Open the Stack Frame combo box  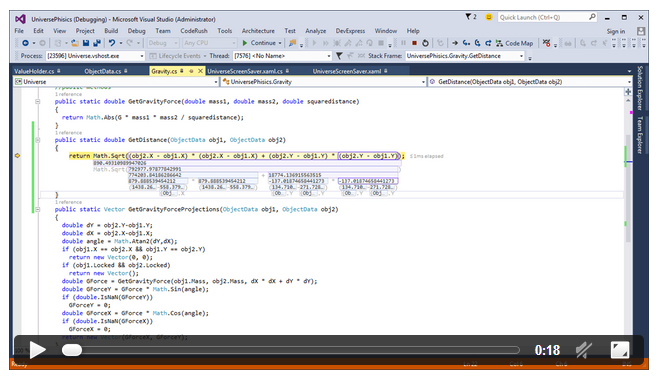tap(465, 56)
